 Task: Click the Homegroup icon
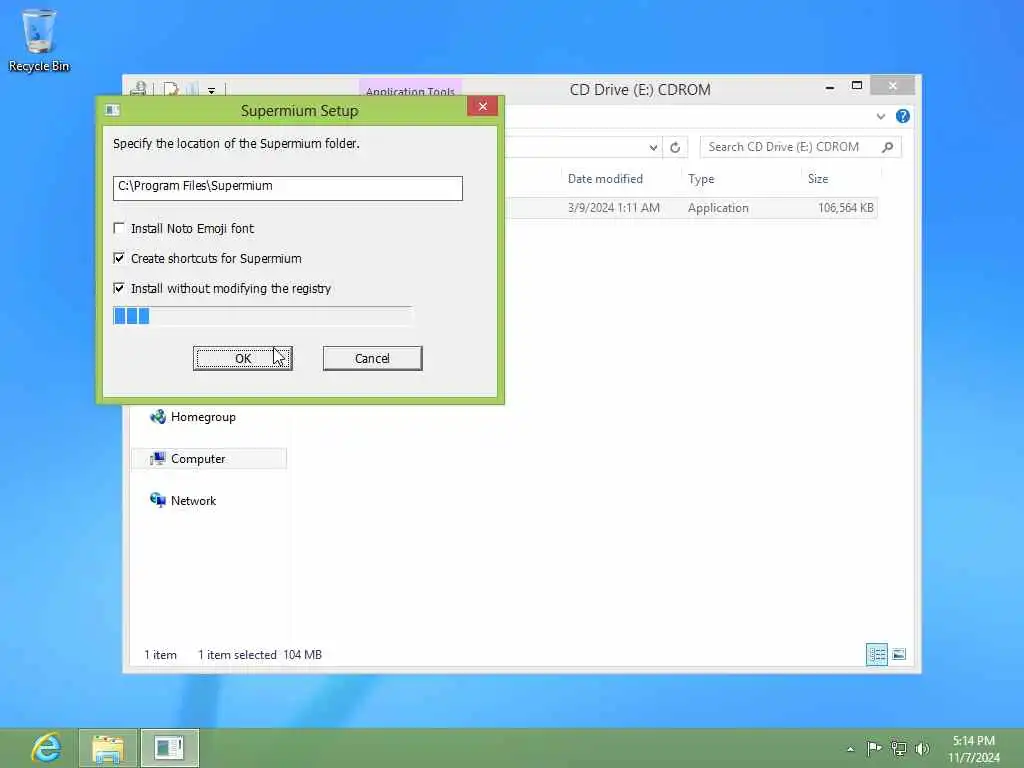tap(157, 417)
